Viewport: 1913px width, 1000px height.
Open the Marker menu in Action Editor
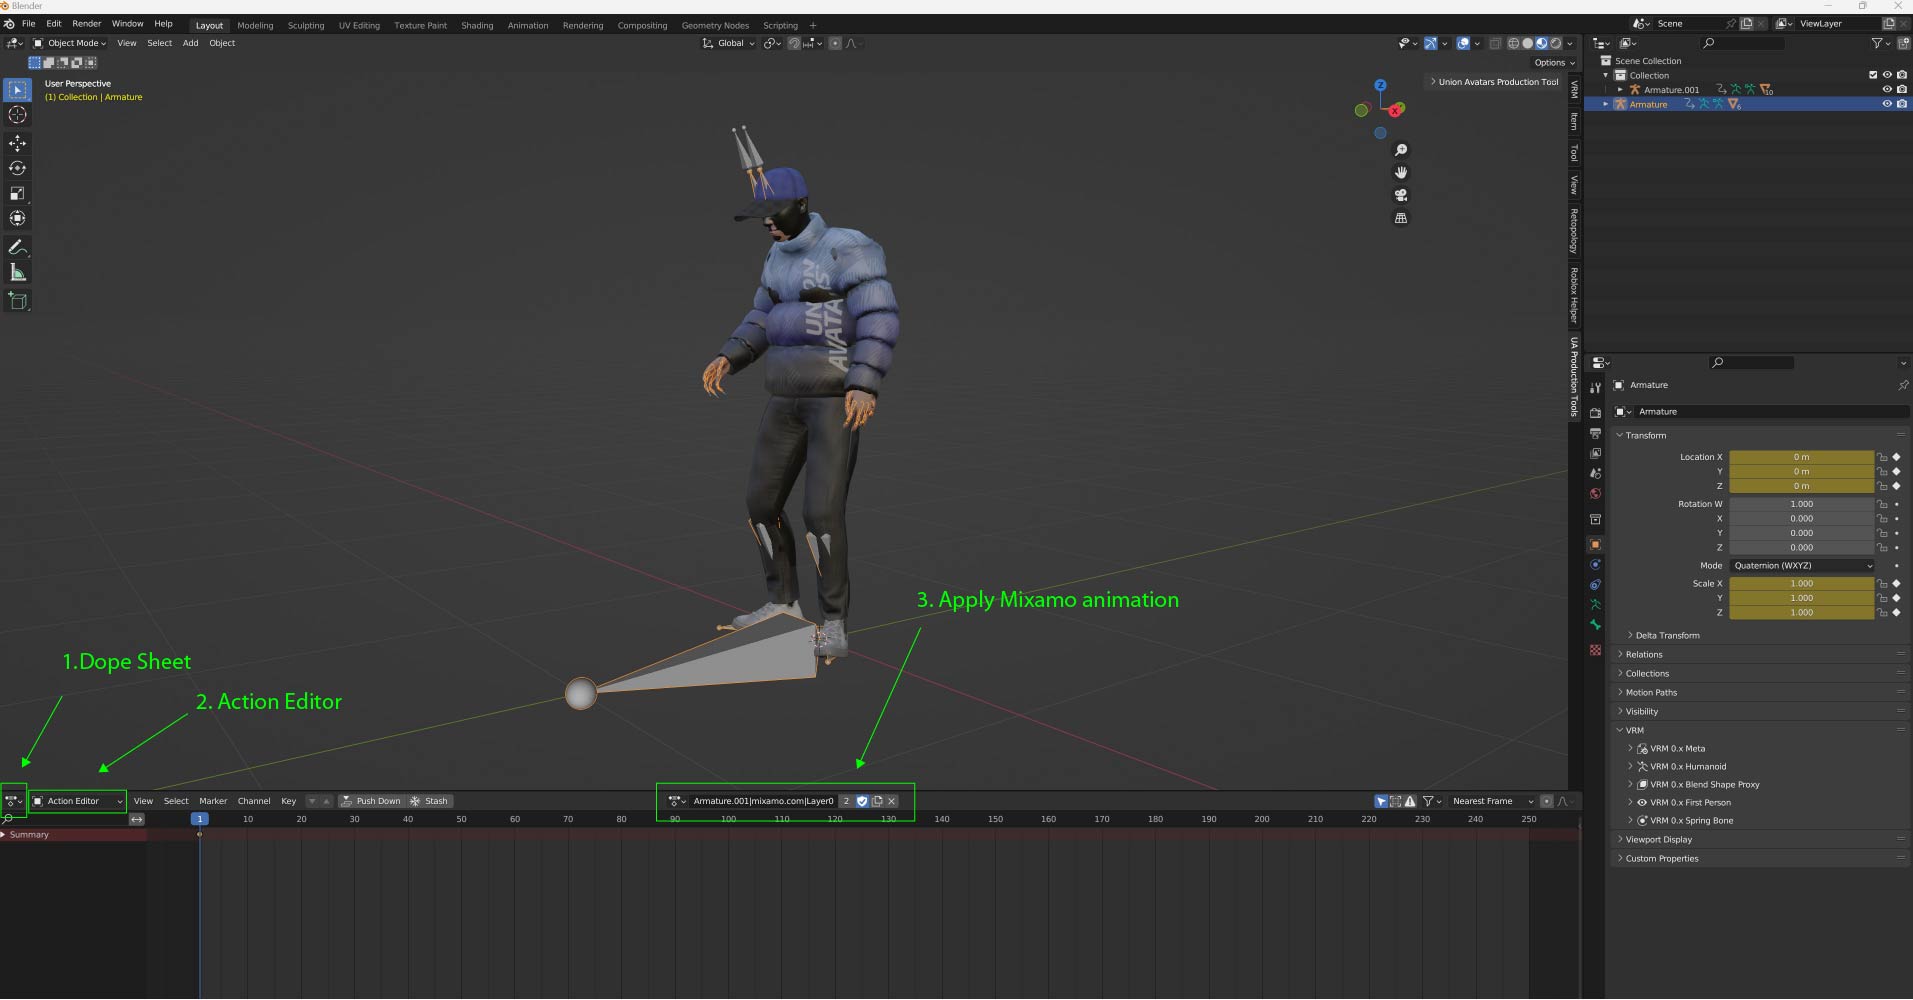[x=213, y=801]
